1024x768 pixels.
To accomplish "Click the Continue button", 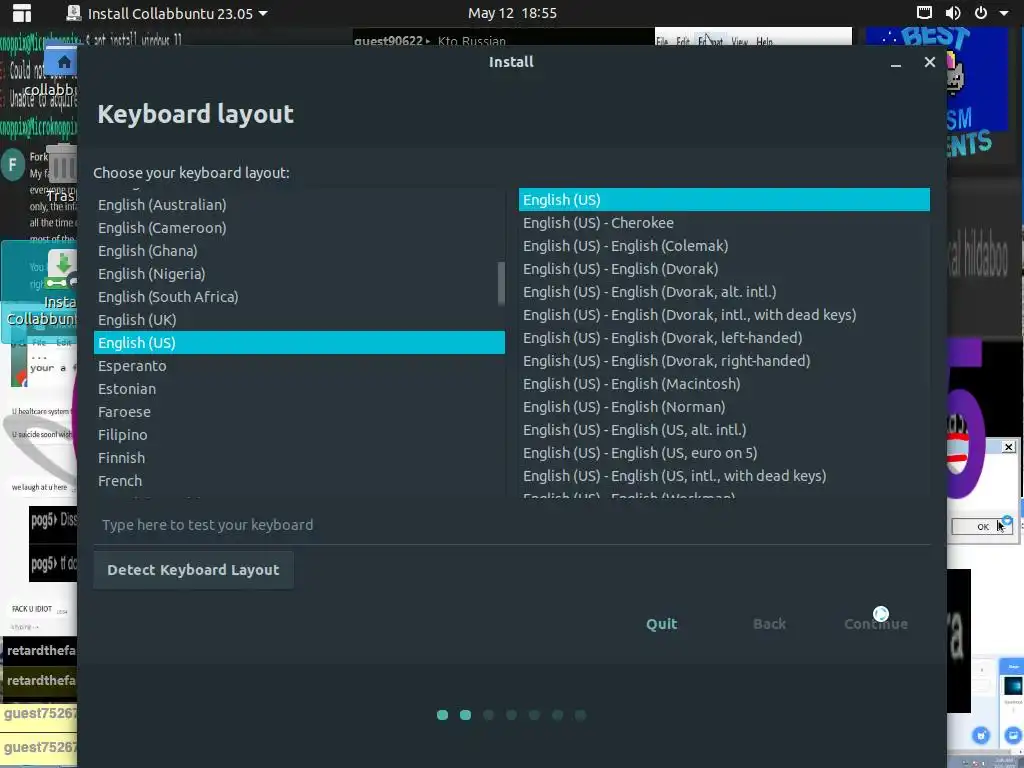I will coord(876,624).
